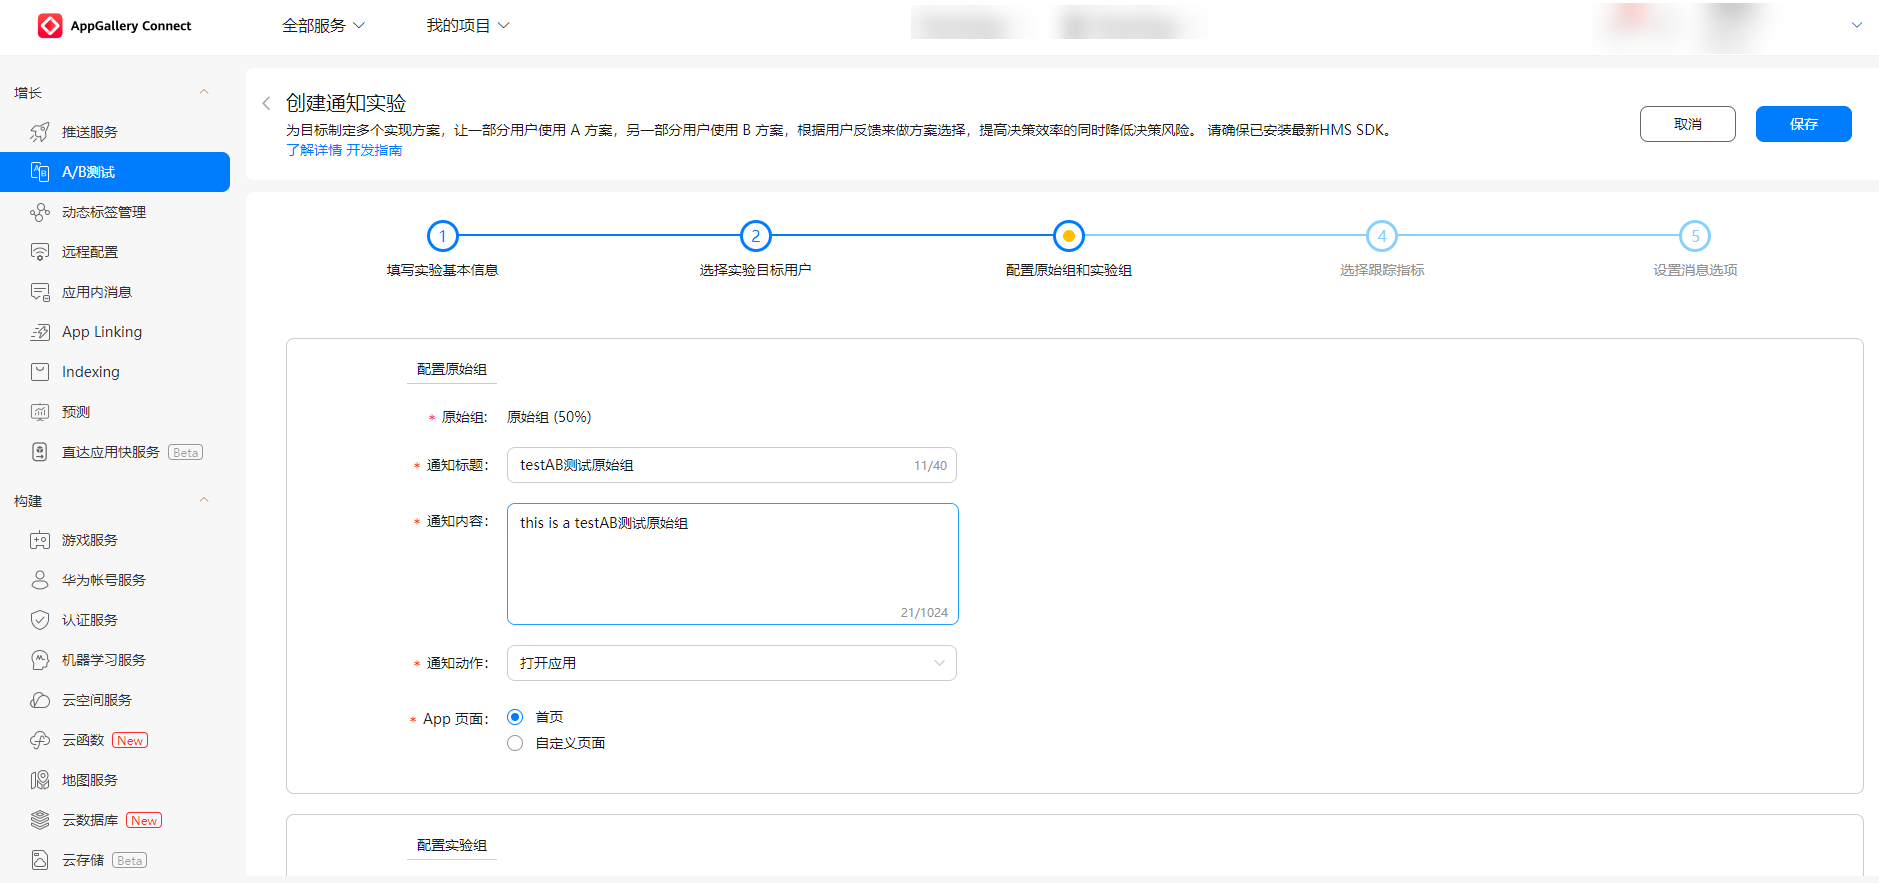Image resolution: width=1879 pixels, height=883 pixels.
Task: Select the 自定义页面 radio option
Action: click(515, 743)
